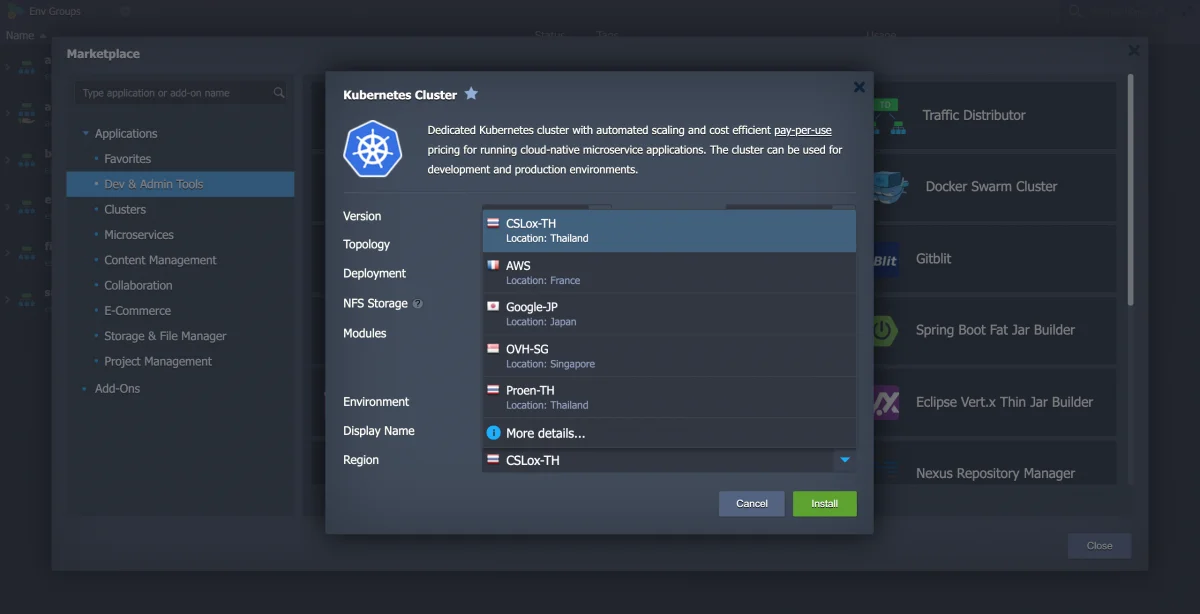
Task: Open Content Management category
Action: point(160,260)
